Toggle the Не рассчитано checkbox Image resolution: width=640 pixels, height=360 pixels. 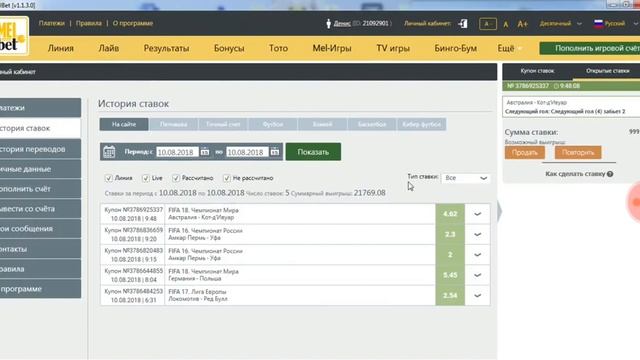coord(227,178)
